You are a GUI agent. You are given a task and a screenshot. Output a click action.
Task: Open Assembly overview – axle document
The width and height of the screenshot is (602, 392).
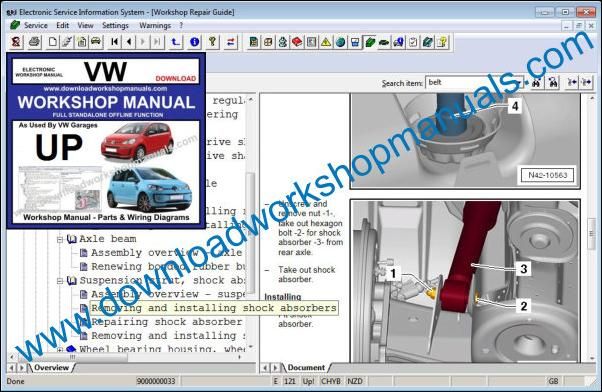coord(166,253)
